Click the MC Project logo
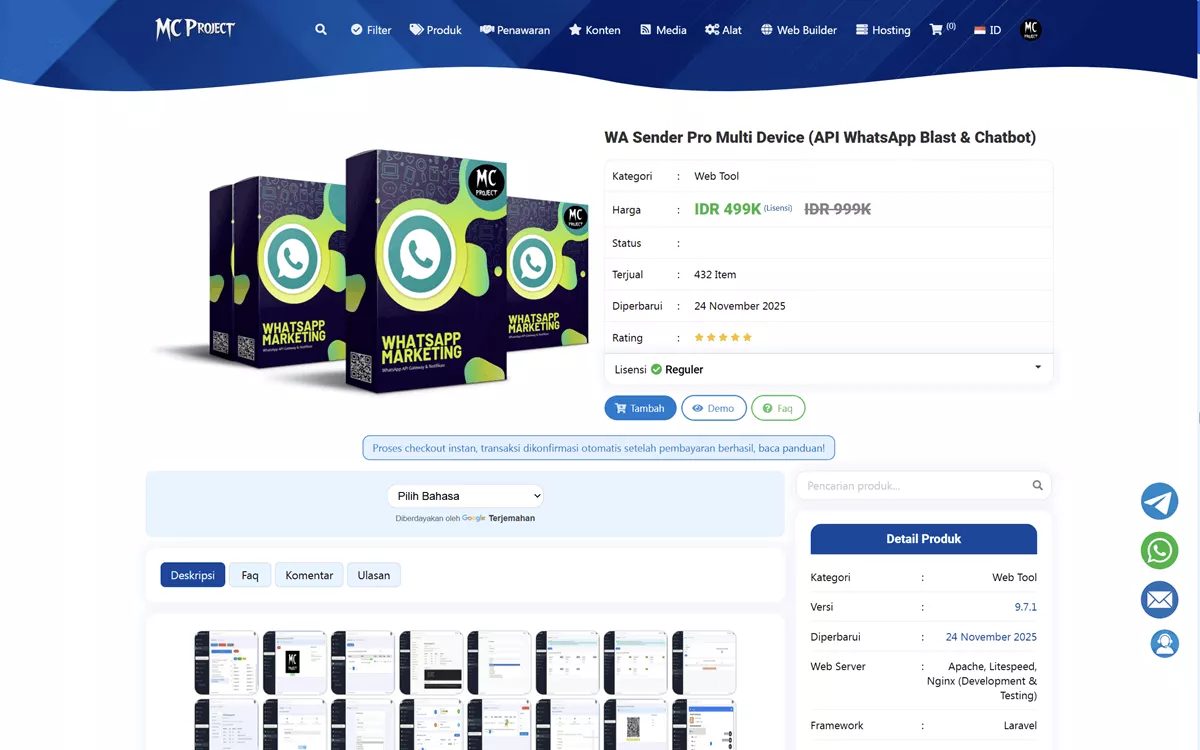 tap(195, 29)
